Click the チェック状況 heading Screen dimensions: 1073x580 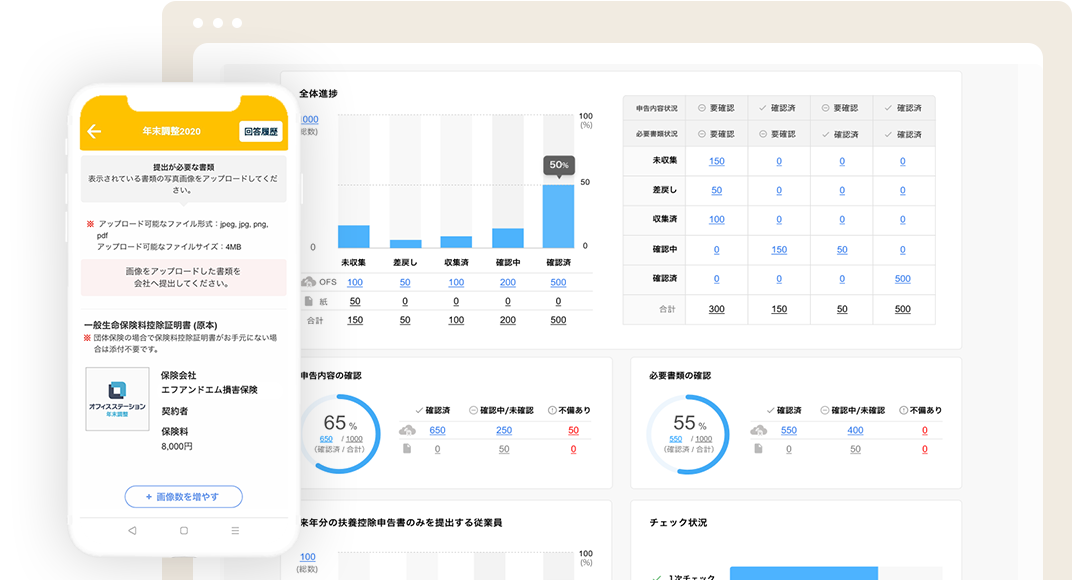(678, 523)
